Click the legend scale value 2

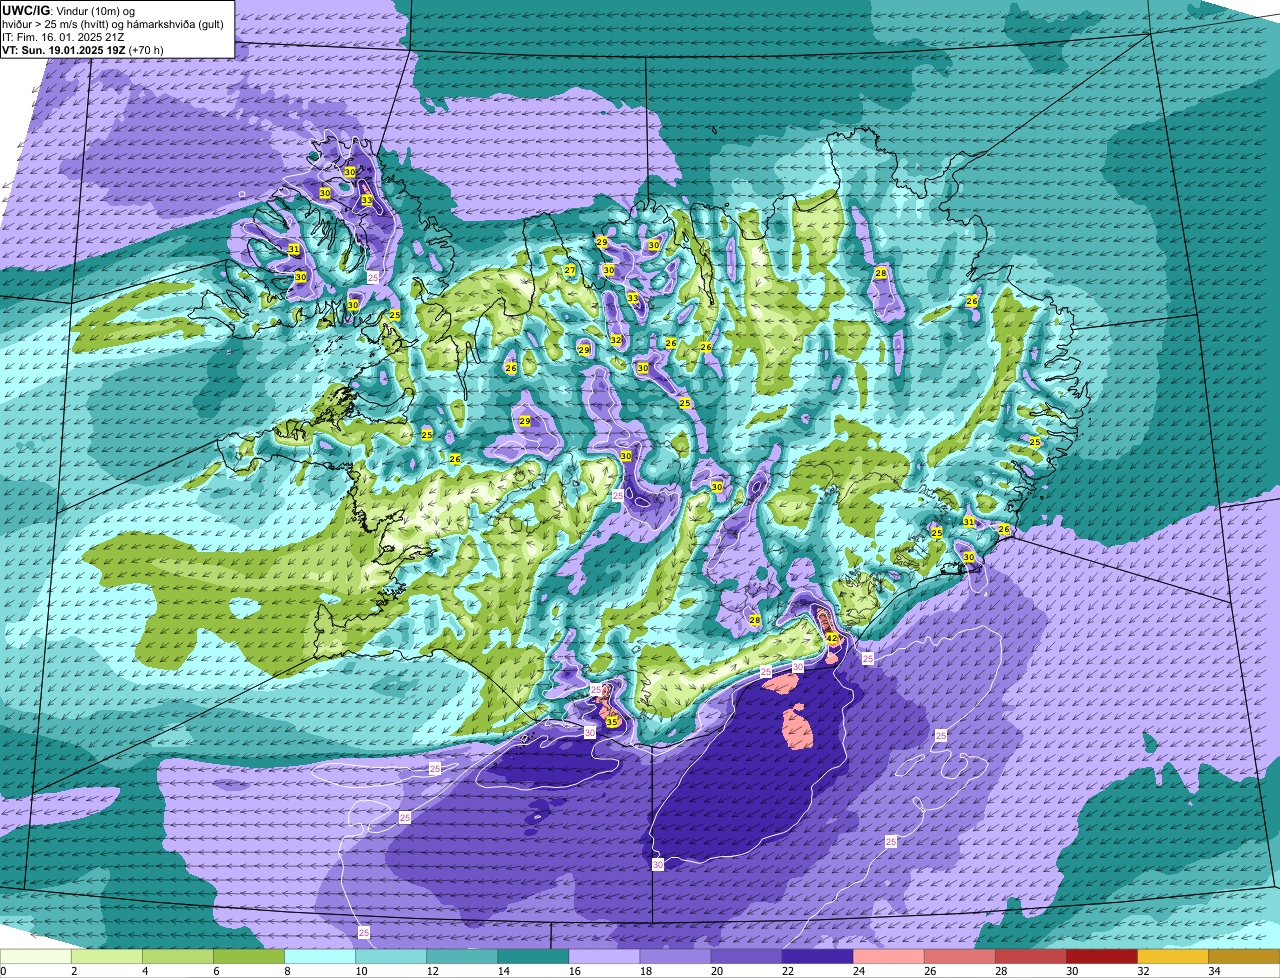coord(73,971)
